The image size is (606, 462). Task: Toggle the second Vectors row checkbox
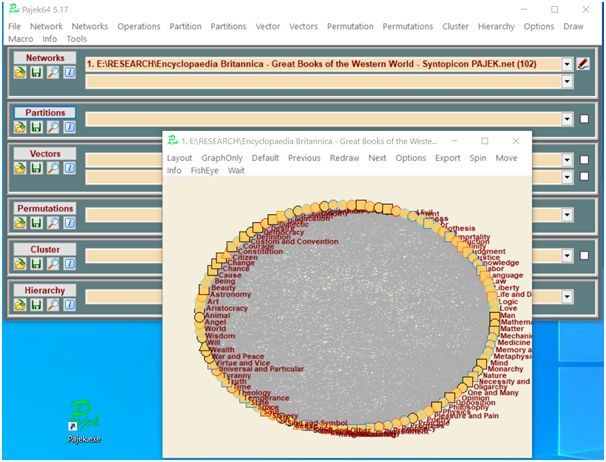coord(584,176)
